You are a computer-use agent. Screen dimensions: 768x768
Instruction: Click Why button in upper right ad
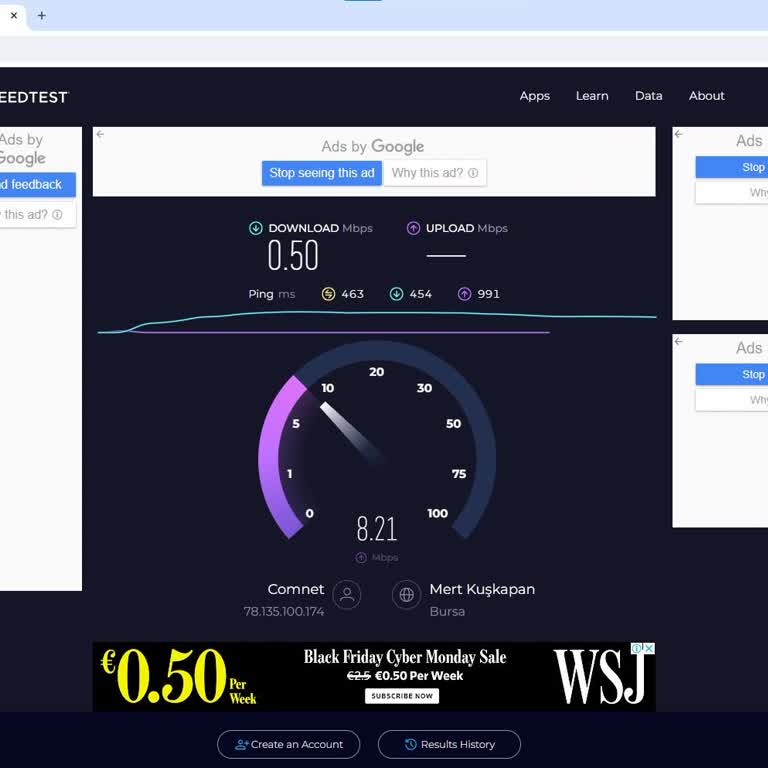pos(732,192)
